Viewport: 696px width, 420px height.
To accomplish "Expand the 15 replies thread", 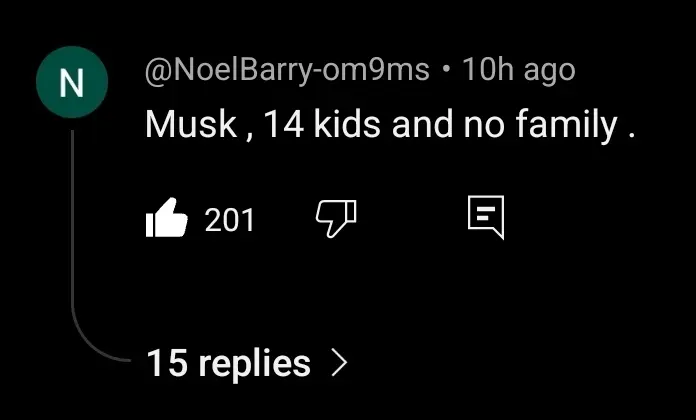I will 246,363.
